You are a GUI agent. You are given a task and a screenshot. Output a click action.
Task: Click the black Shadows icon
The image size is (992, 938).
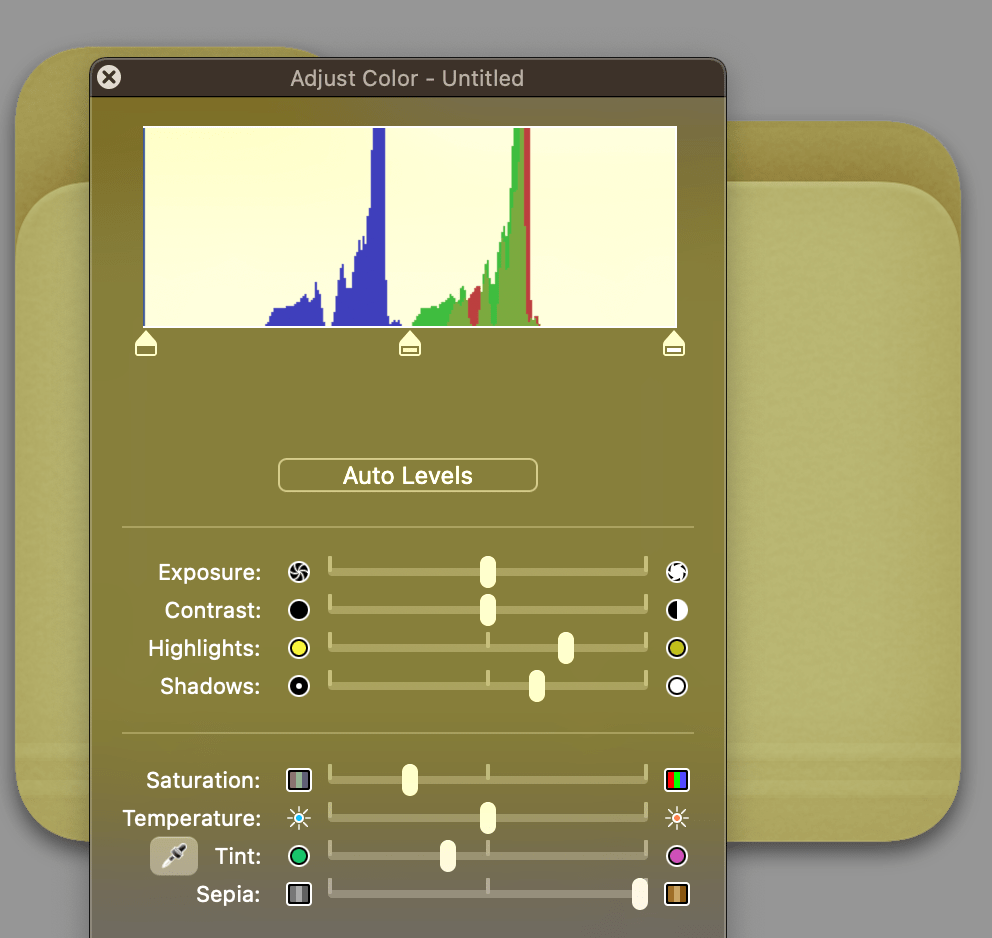[299, 686]
